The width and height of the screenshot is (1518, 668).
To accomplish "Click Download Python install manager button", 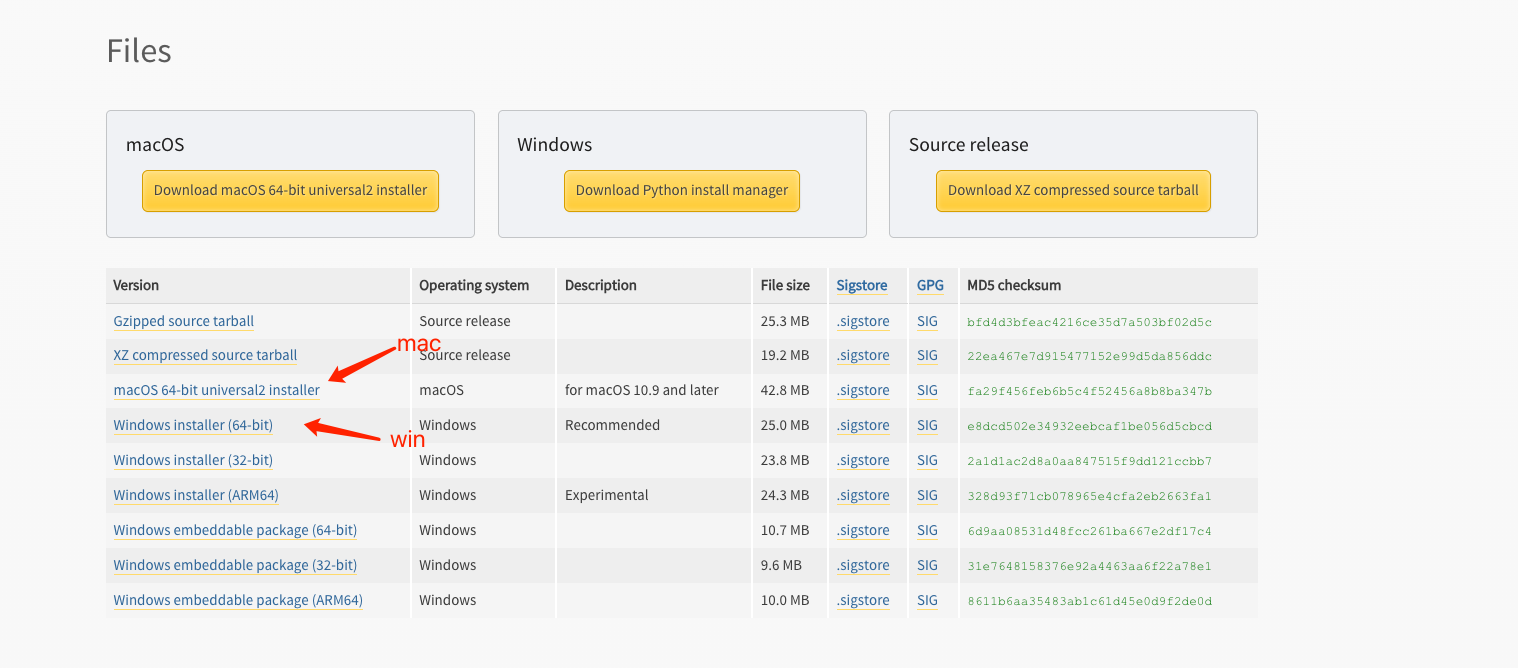I will point(682,190).
